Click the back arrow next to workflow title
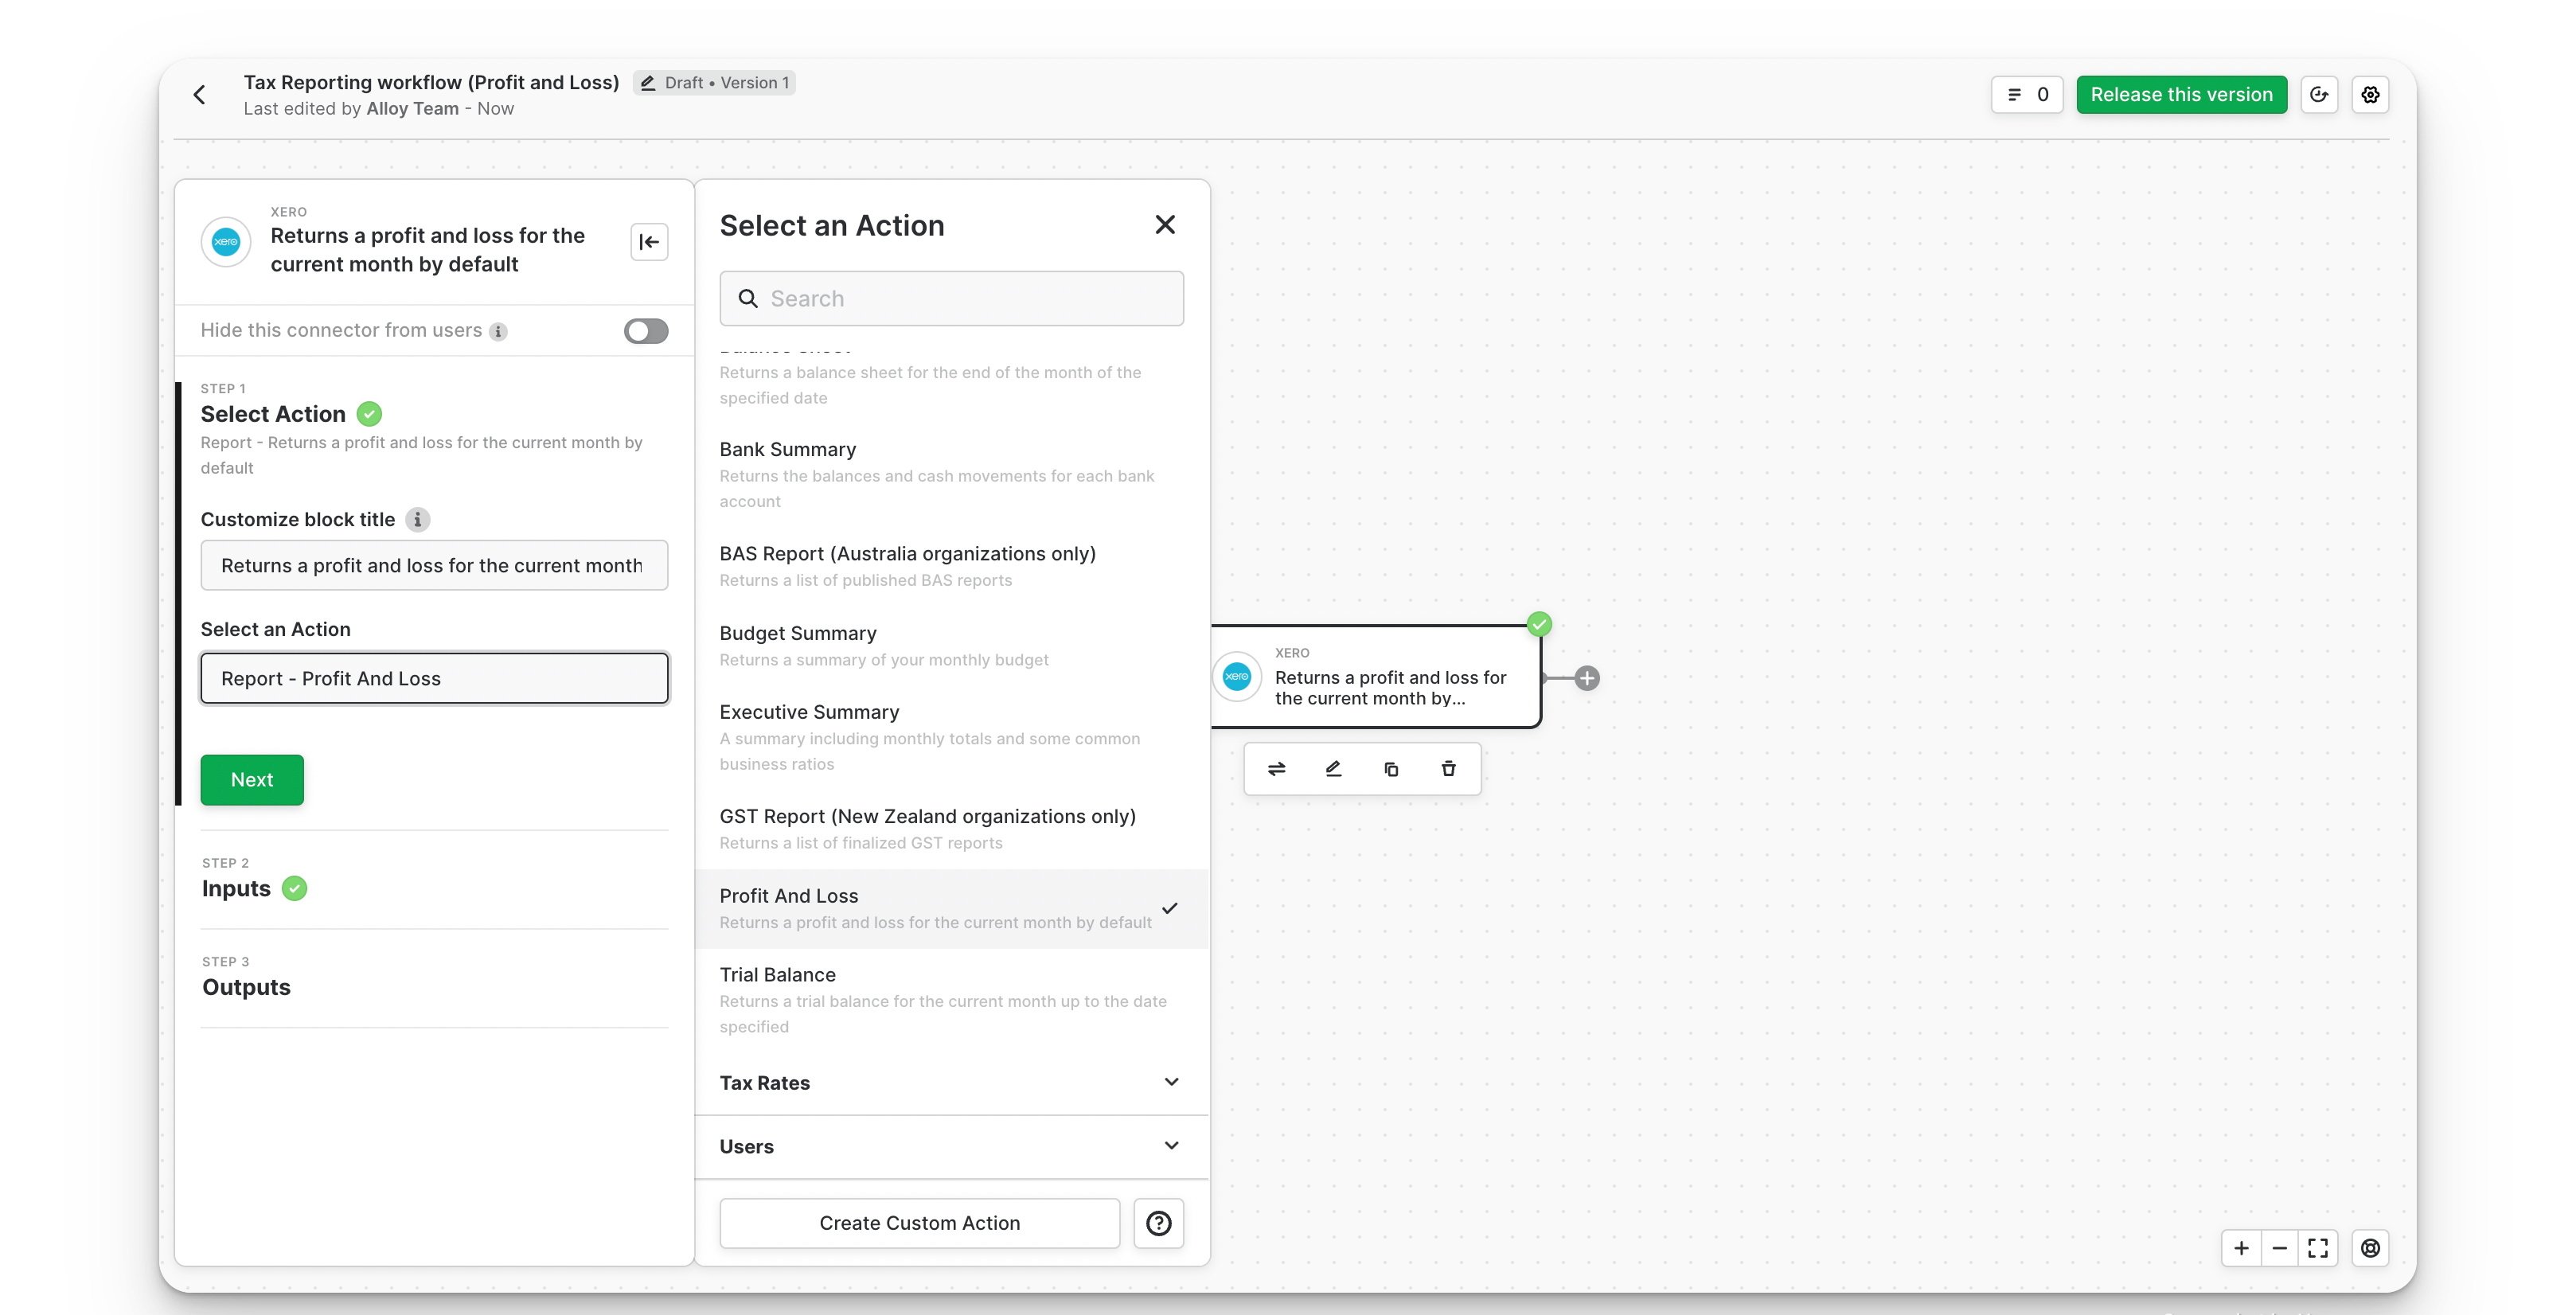 [x=200, y=95]
